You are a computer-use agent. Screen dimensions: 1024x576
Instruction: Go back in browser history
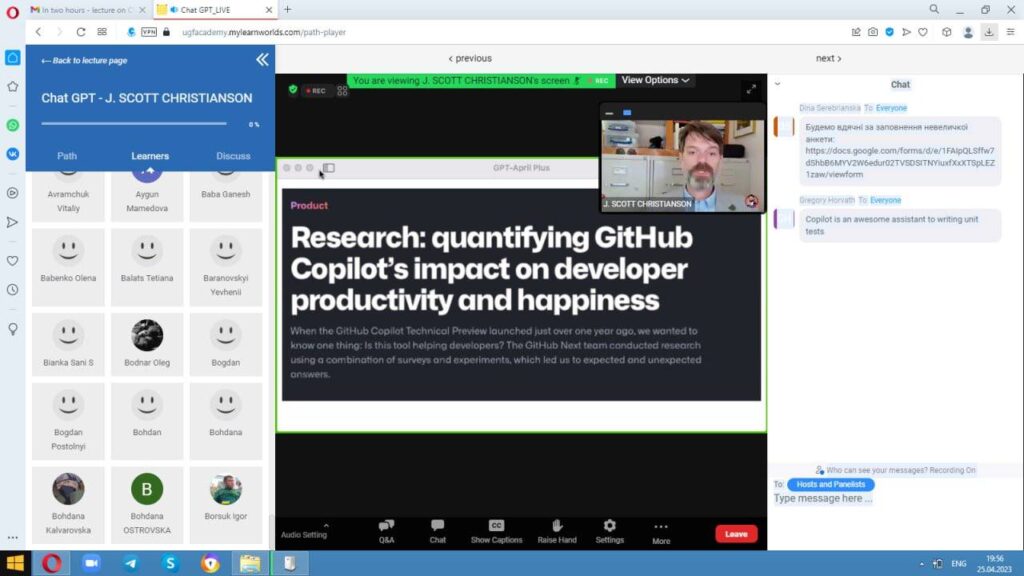pyautogui.click(x=39, y=32)
